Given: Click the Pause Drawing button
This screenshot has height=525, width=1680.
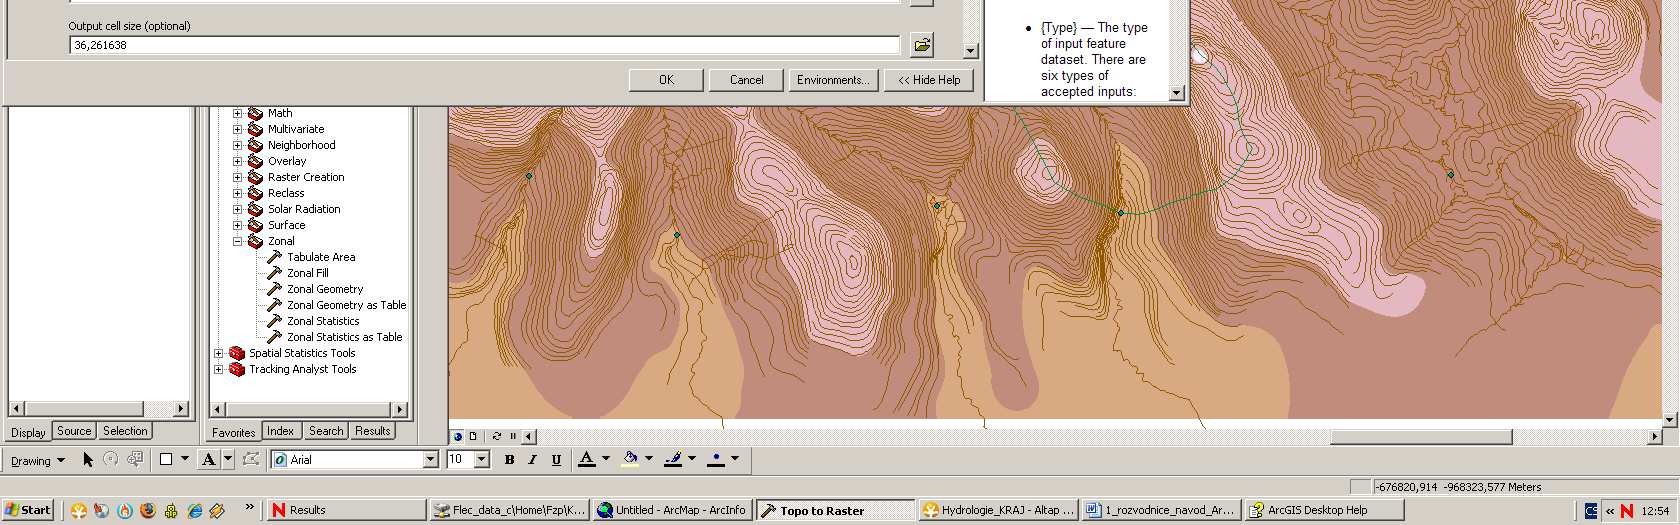Looking at the screenshot, I should point(513,436).
